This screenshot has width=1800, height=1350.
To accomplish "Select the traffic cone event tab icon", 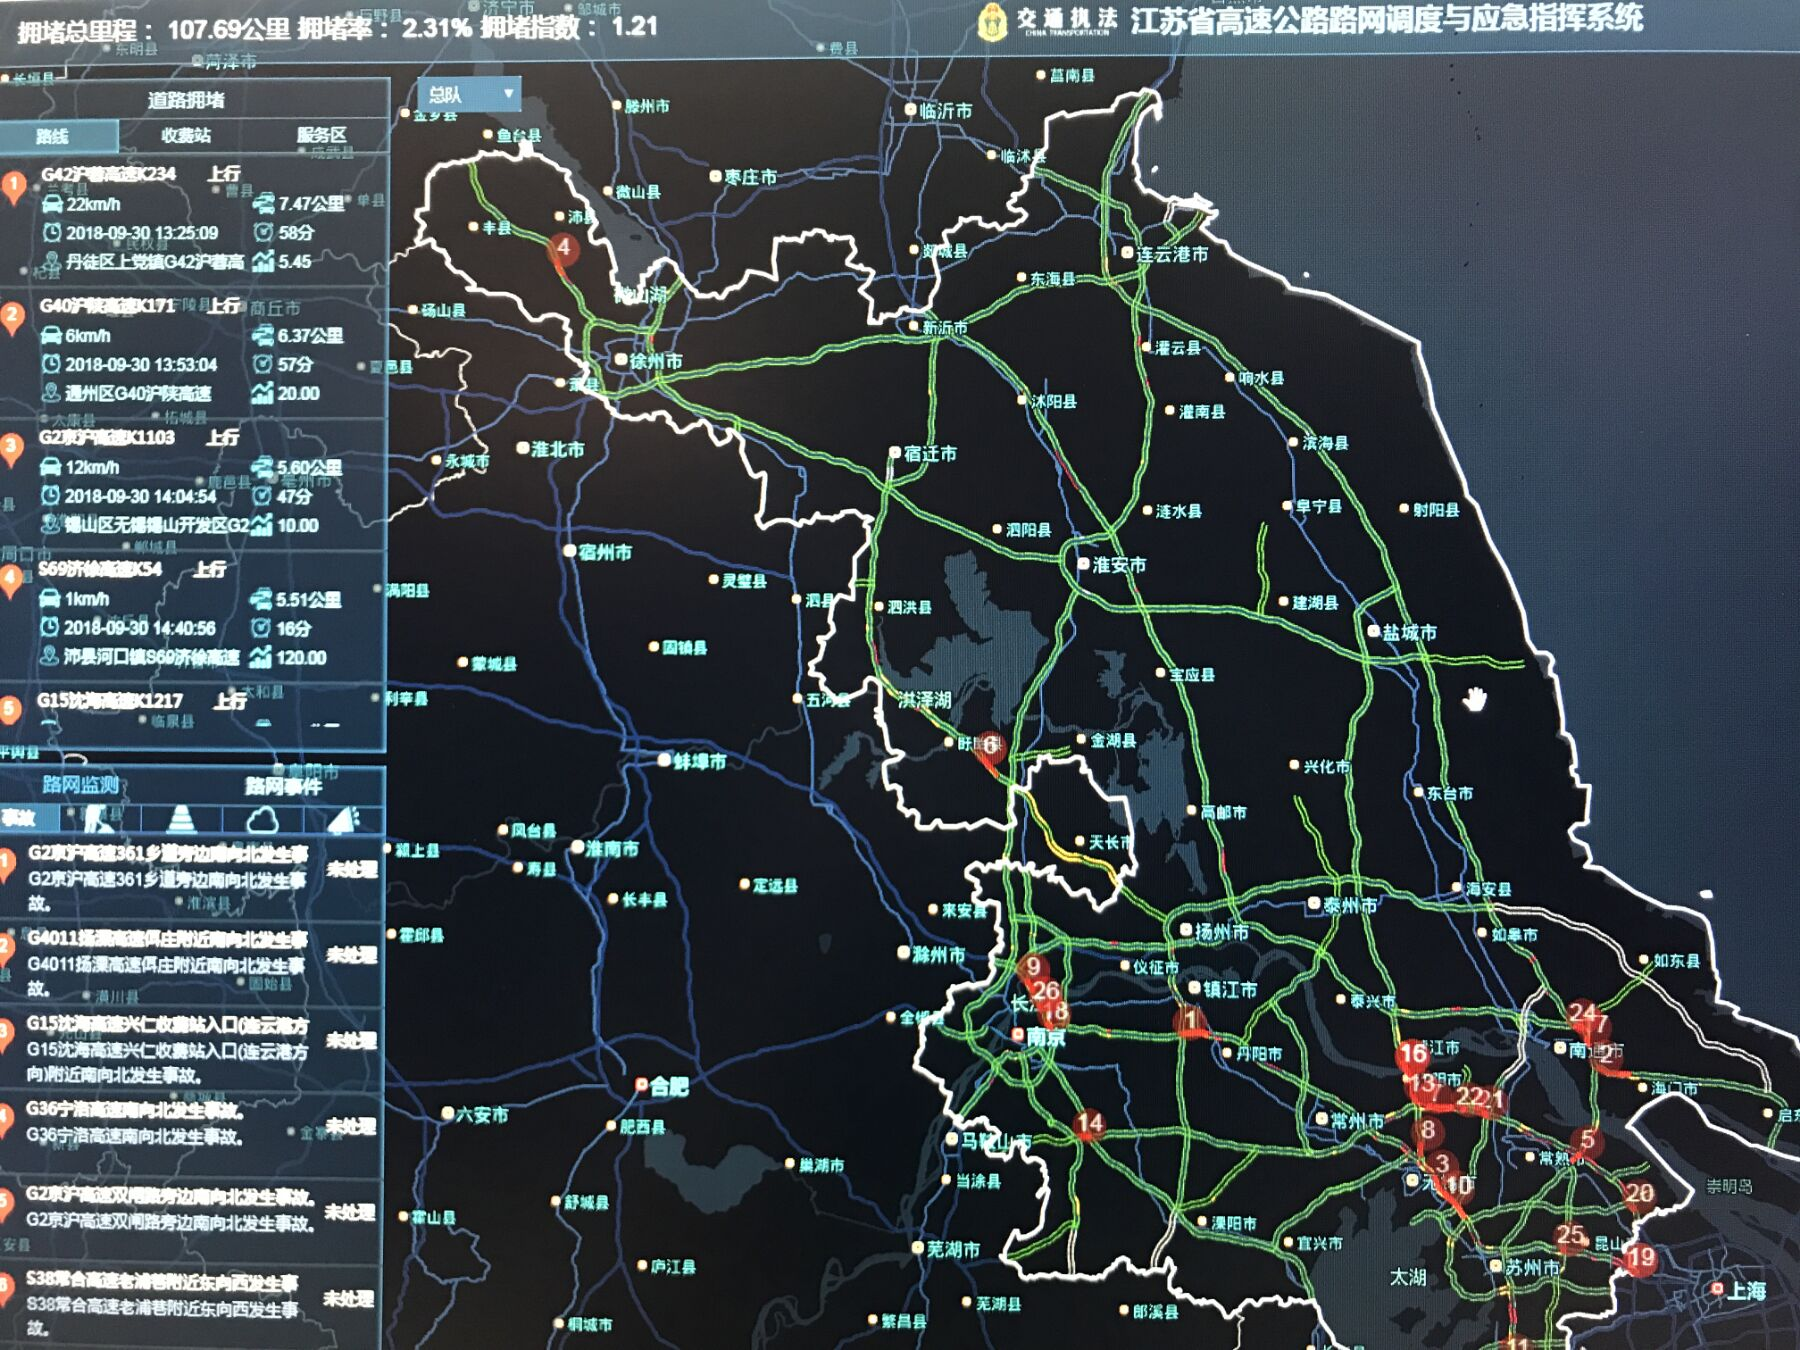I will [181, 820].
